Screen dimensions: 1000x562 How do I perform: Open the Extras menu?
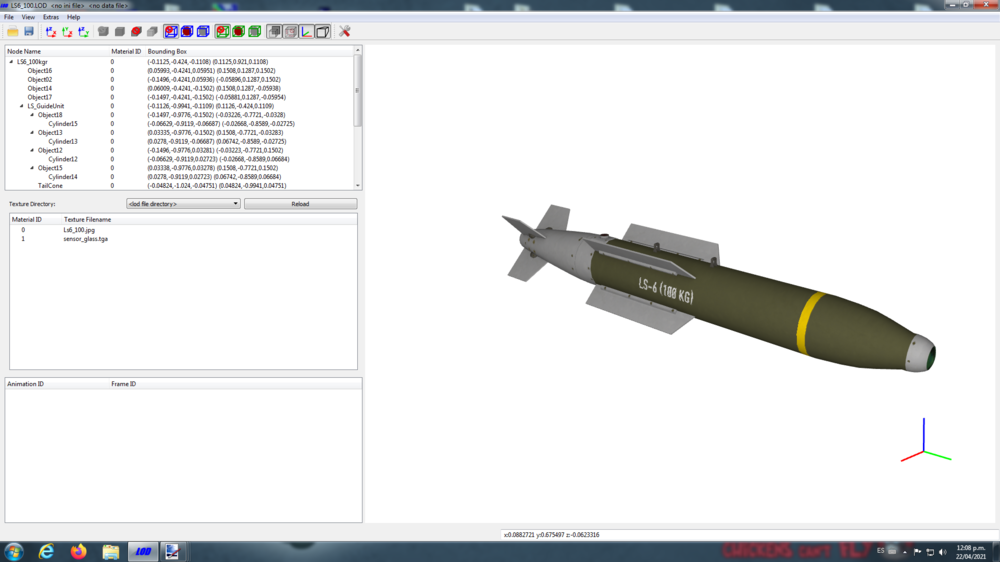point(50,17)
